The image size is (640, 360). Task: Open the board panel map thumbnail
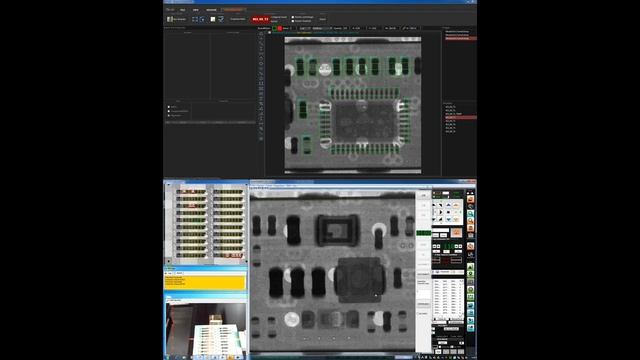coord(206,223)
